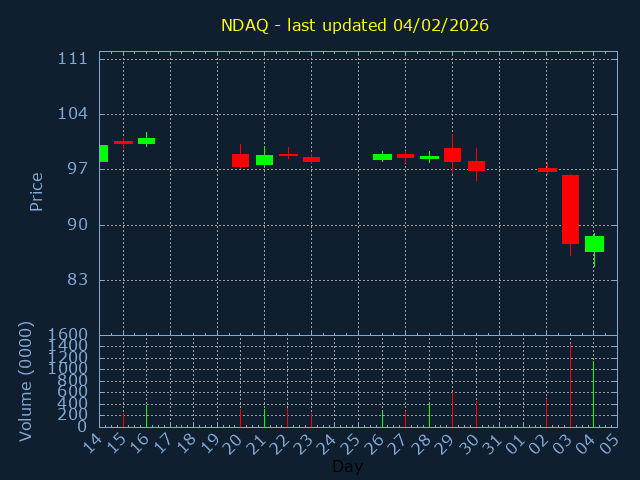
Task: Click the green volume bar on day 28
Action: (x=429, y=416)
